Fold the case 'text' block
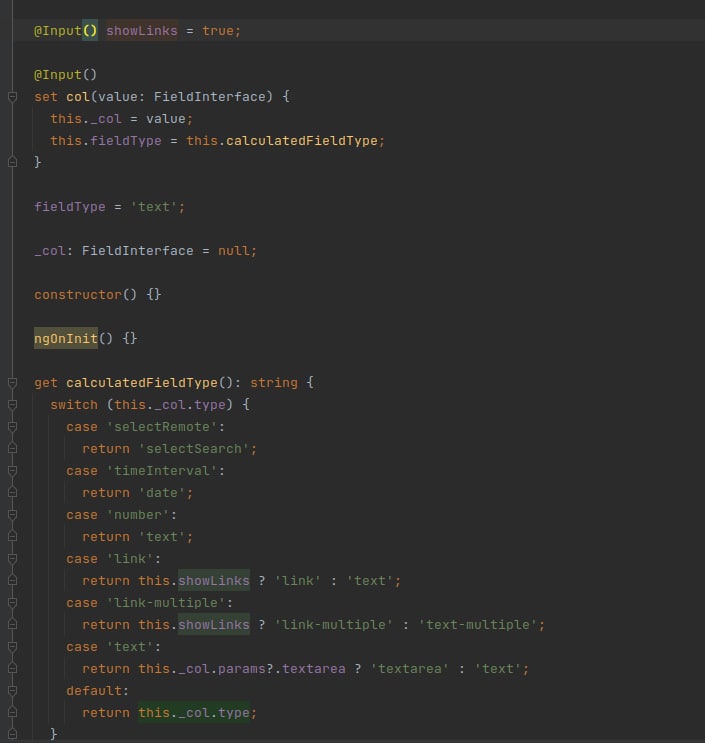The width and height of the screenshot is (705, 743). (13, 647)
